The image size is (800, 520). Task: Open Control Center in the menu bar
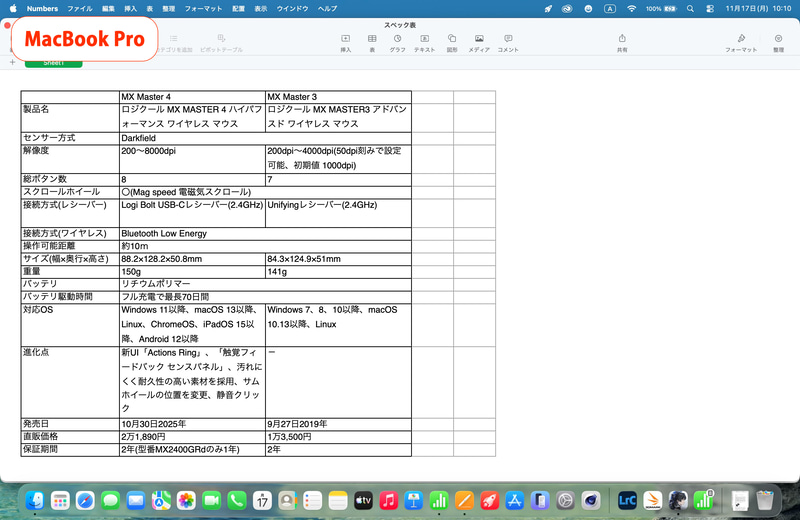point(710,9)
